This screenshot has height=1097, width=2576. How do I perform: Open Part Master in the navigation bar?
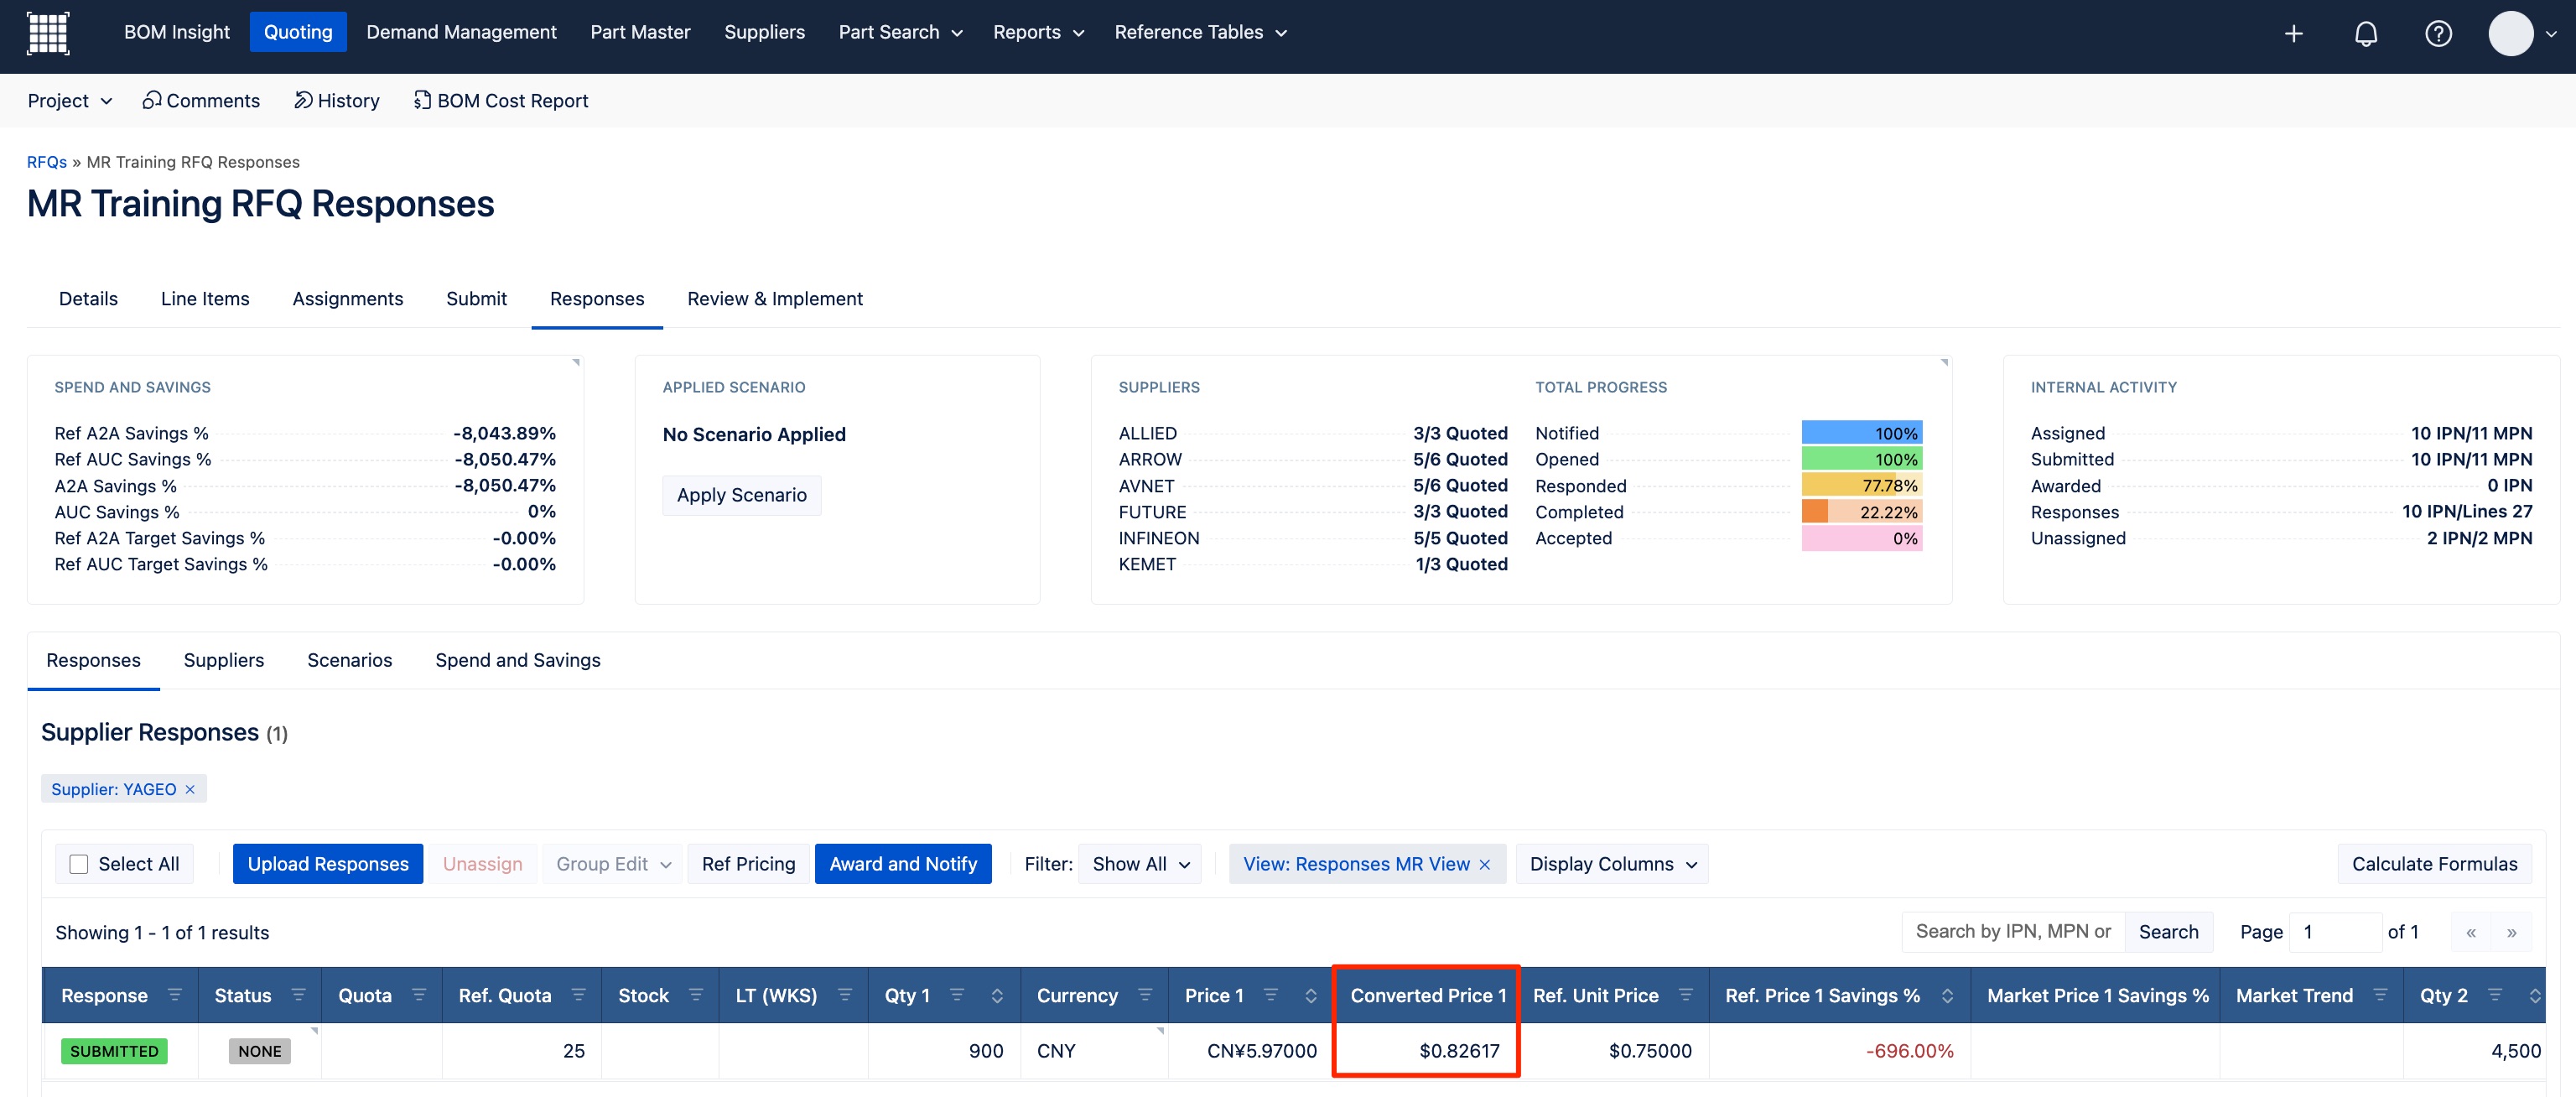[x=640, y=32]
